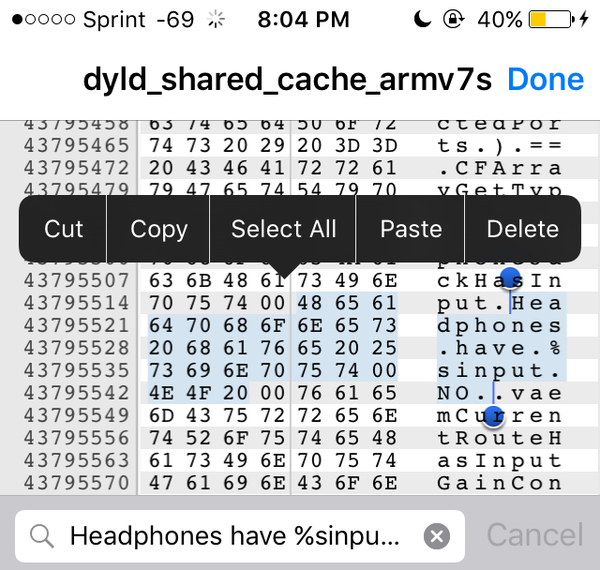Choose Cut from the edit menu

[63, 229]
